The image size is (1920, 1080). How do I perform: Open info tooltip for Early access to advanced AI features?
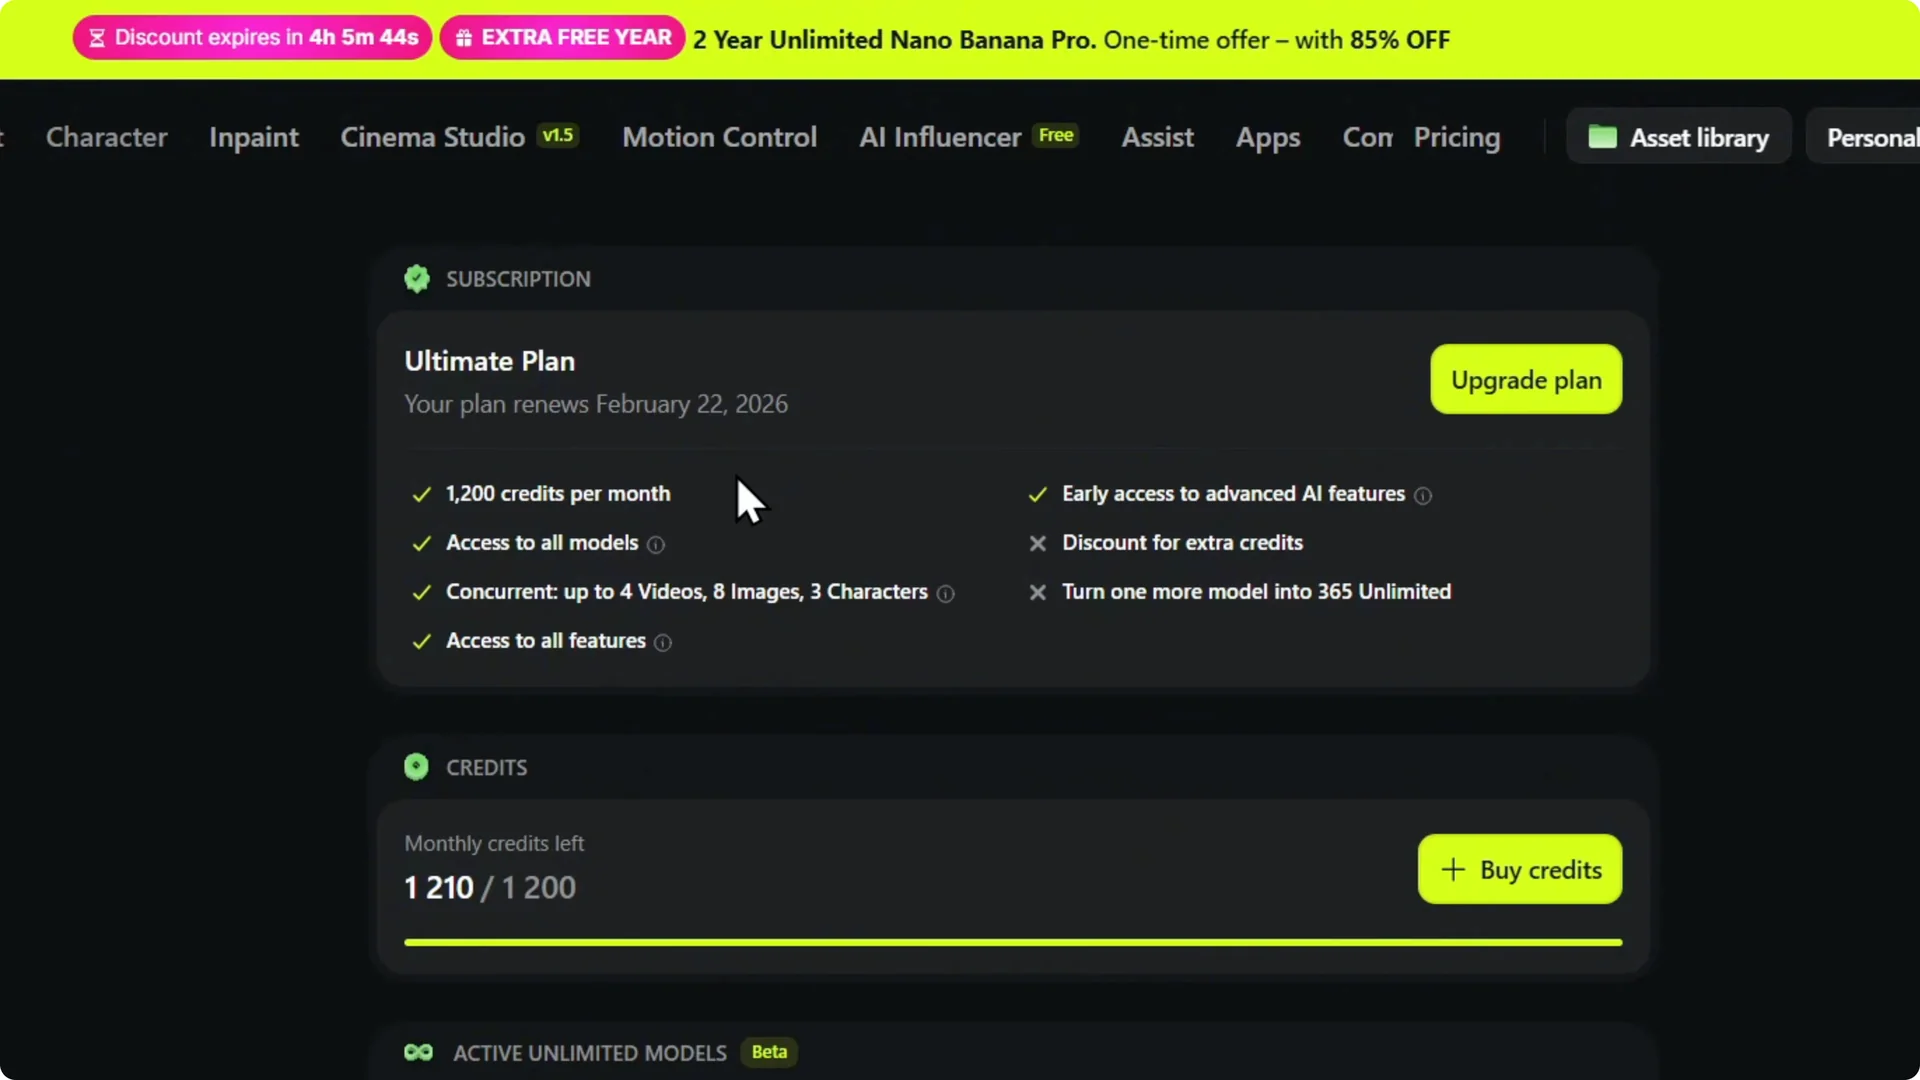[x=1424, y=496]
